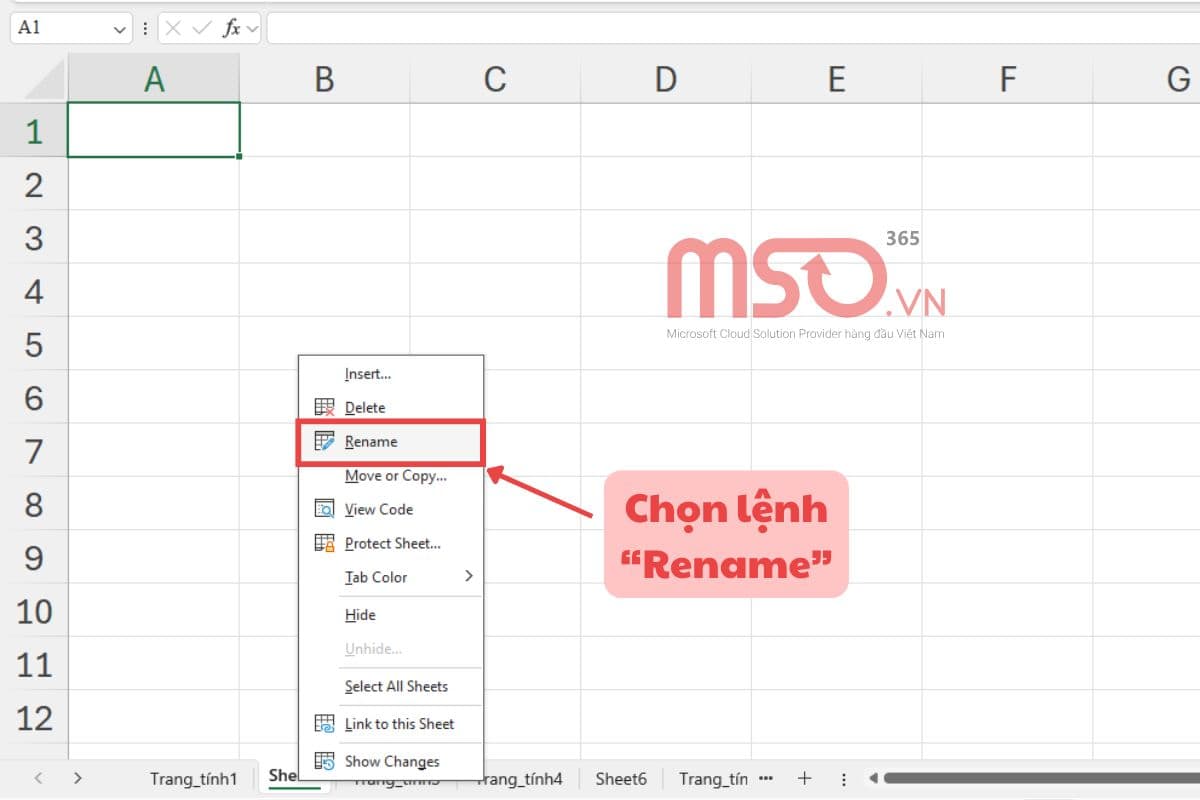The image size is (1200, 800).
Task: Click the Insert Function fx icon
Action: (231, 28)
